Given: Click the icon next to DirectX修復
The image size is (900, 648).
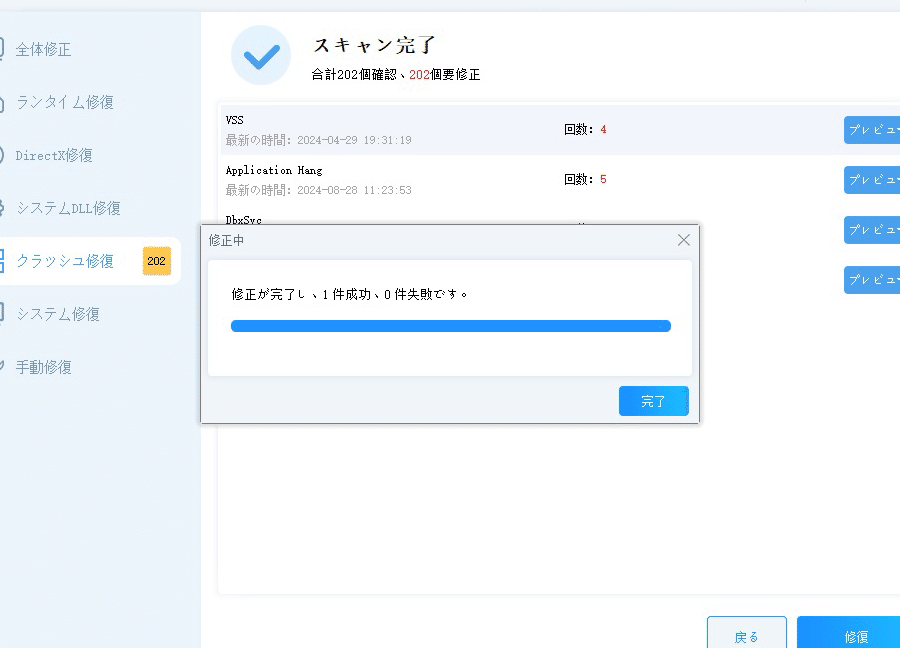Looking at the screenshot, I should click(x=3, y=155).
